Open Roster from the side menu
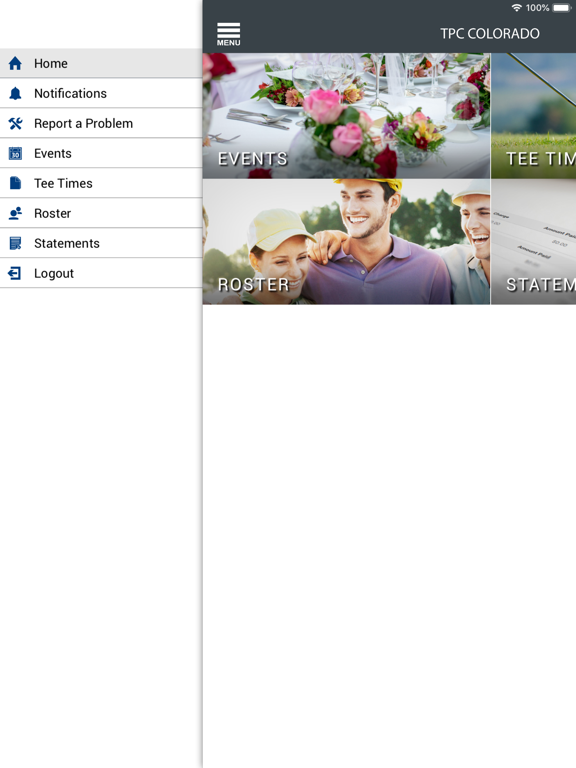The width and height of the screenshot is (576, 768). (101, 213)
